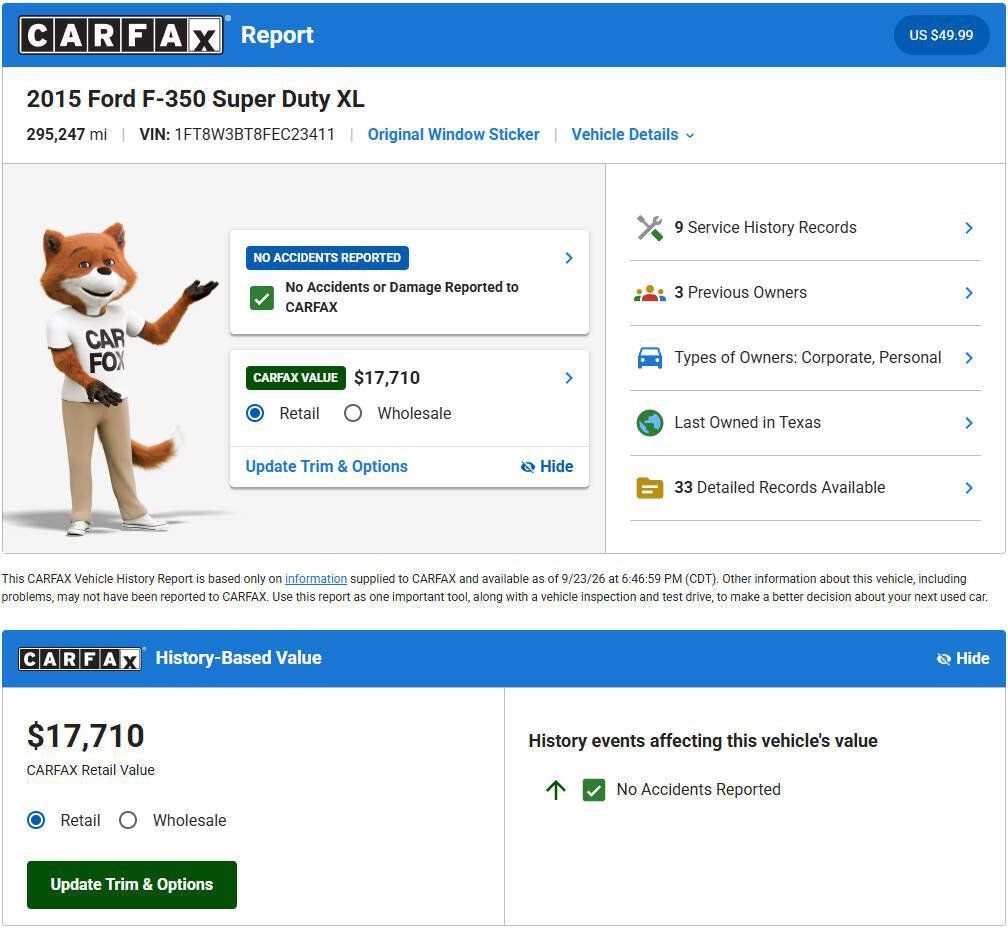The width and height of the screenshot is (1008, 928).
Task: Click the CARFAX logo in top header
Action: 121,35
